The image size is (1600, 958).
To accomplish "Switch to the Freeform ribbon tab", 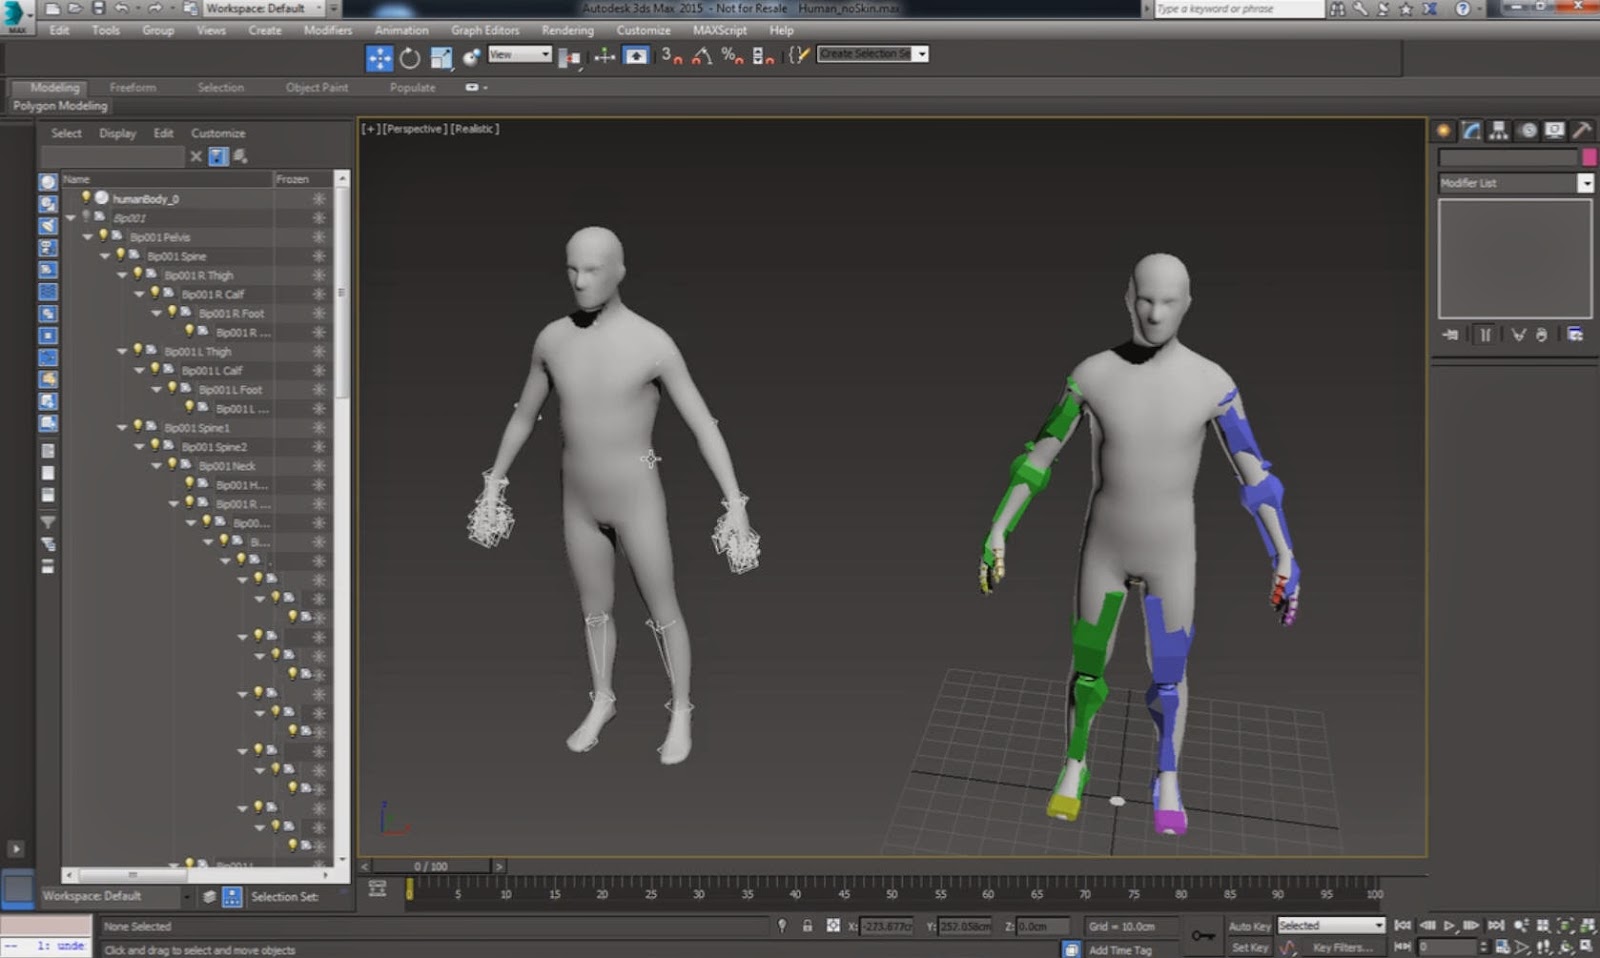I will [133, 88].
